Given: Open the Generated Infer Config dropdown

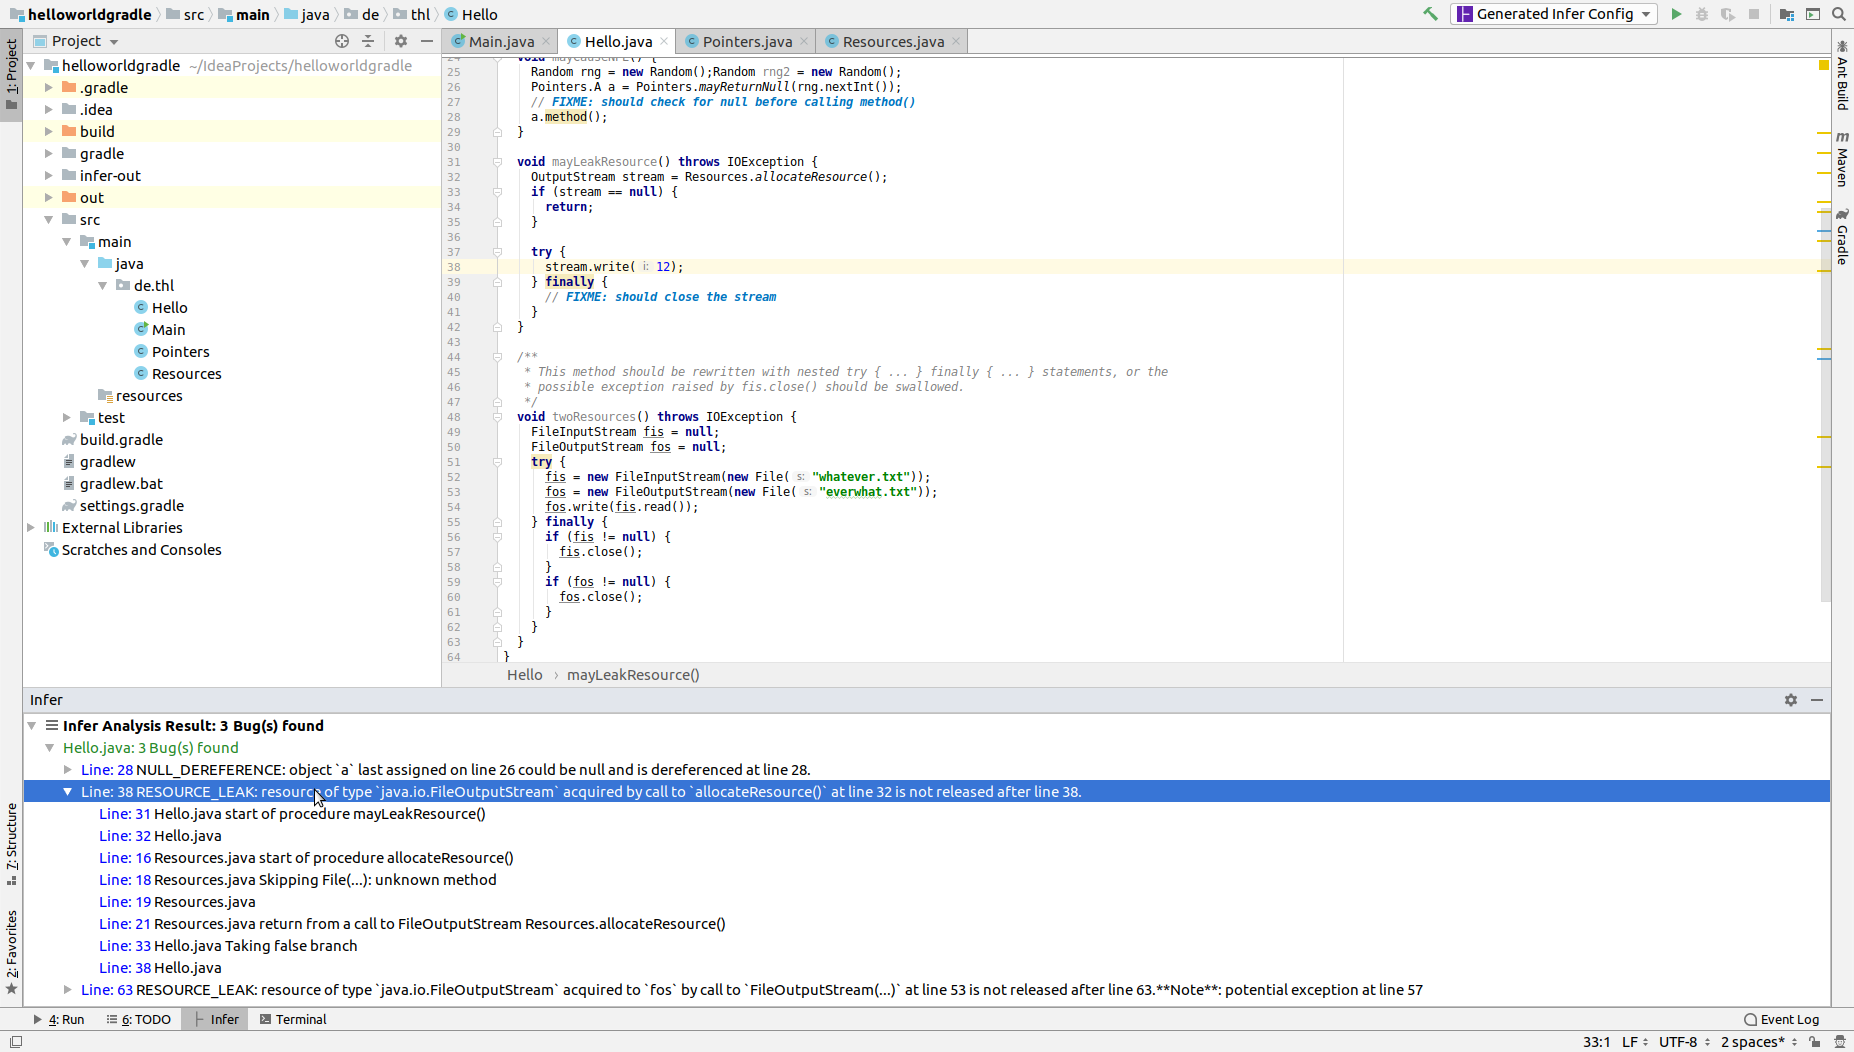Looking at the screenshot, I should 1554,14.
